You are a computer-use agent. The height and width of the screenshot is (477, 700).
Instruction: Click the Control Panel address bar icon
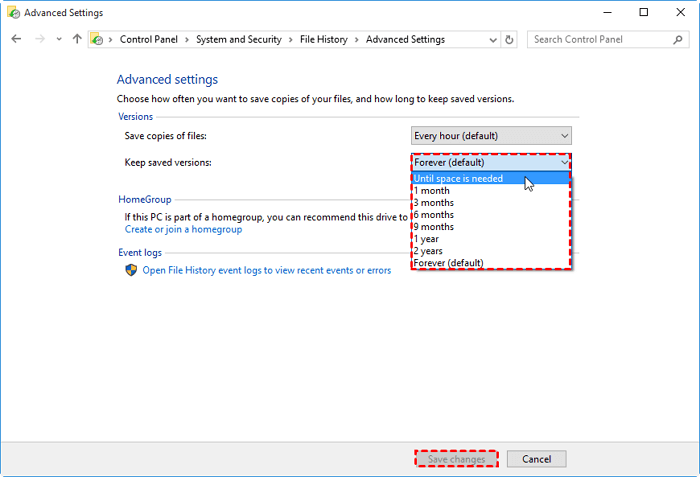coord(97,39)
